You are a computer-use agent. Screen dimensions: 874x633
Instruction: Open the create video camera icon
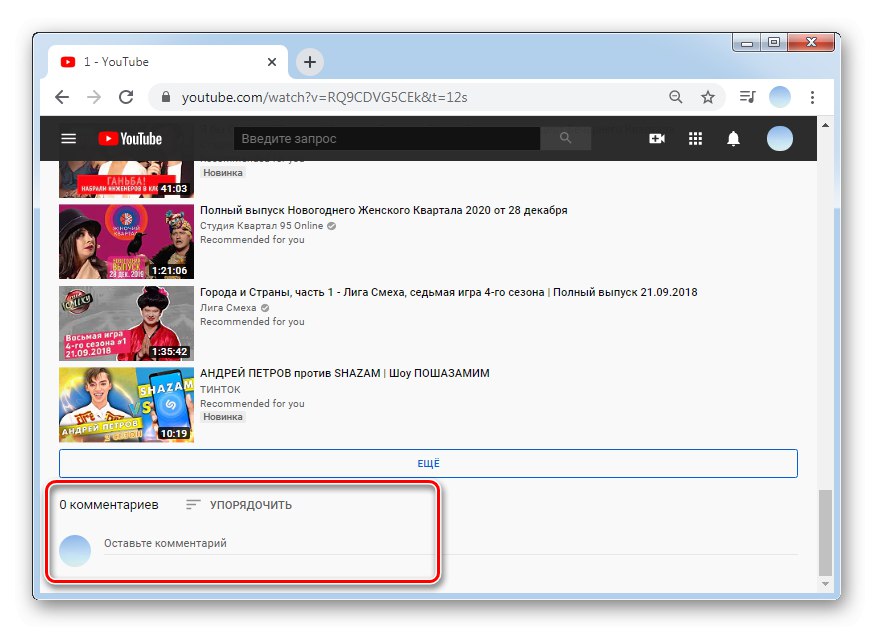point(657,138)
